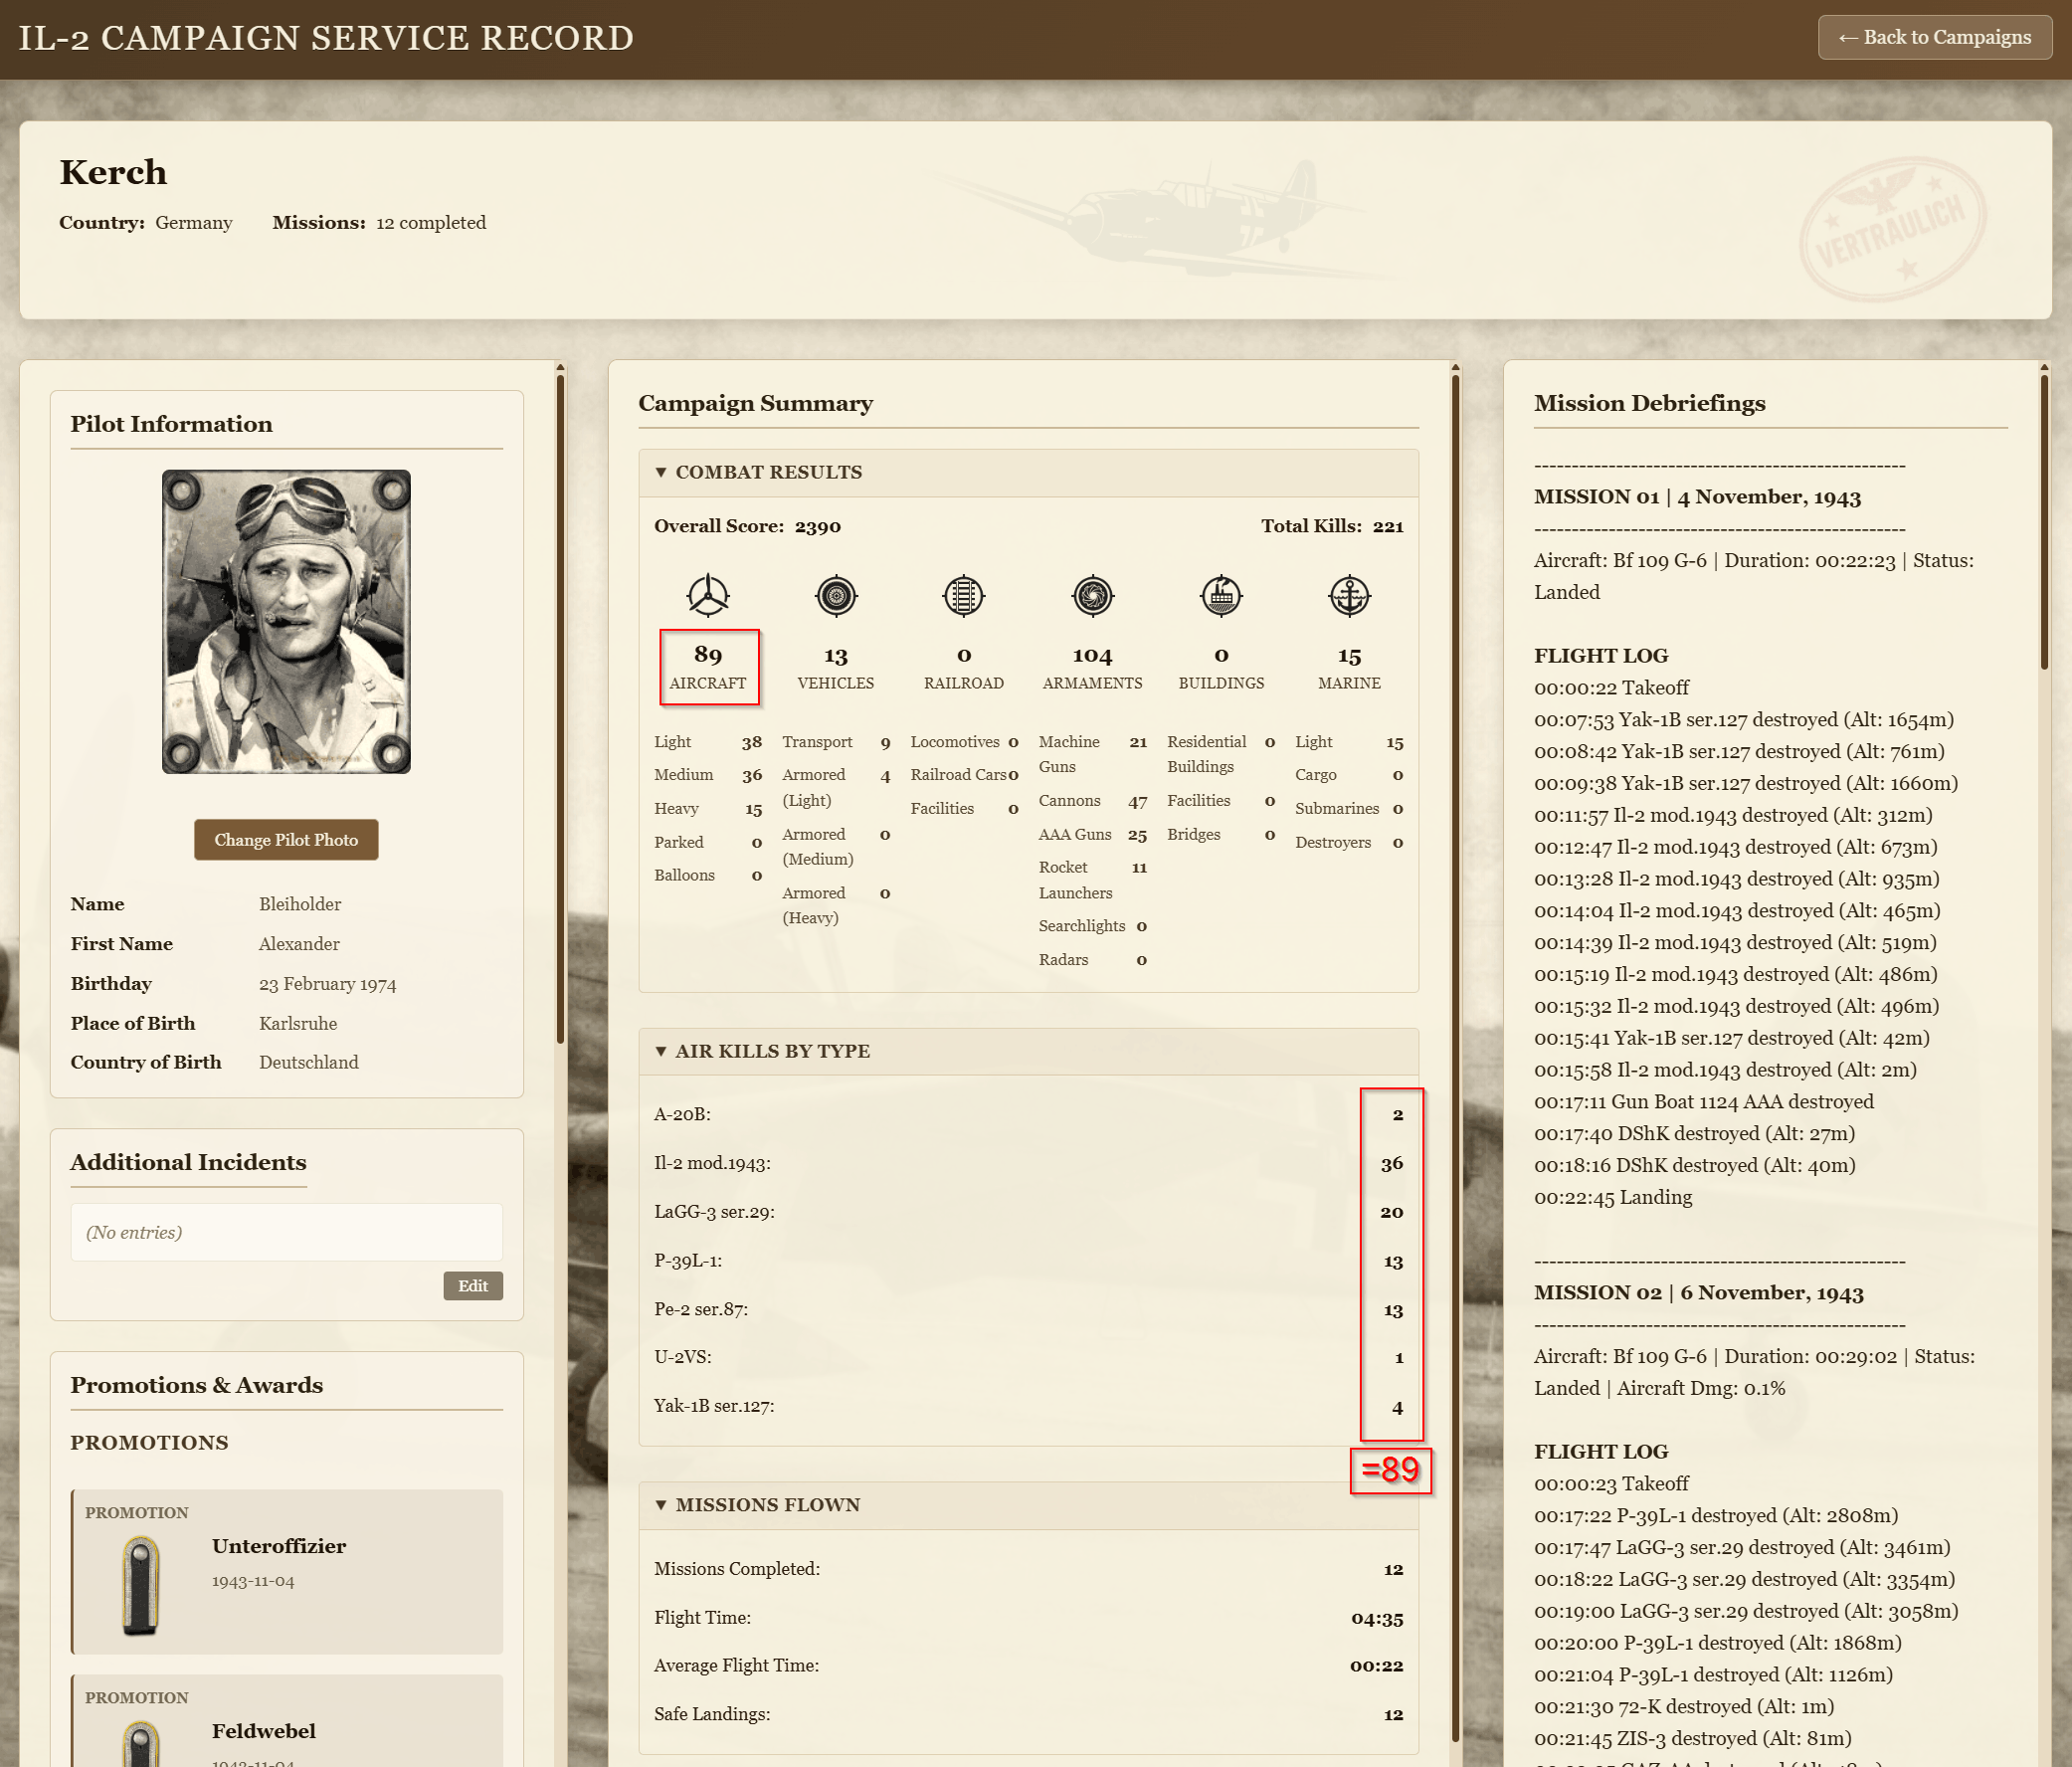The height and width of the screenshot is (1767, 2072).
Task: Edit the Additional Incidents entry
Action: [x=473, y=1286]
